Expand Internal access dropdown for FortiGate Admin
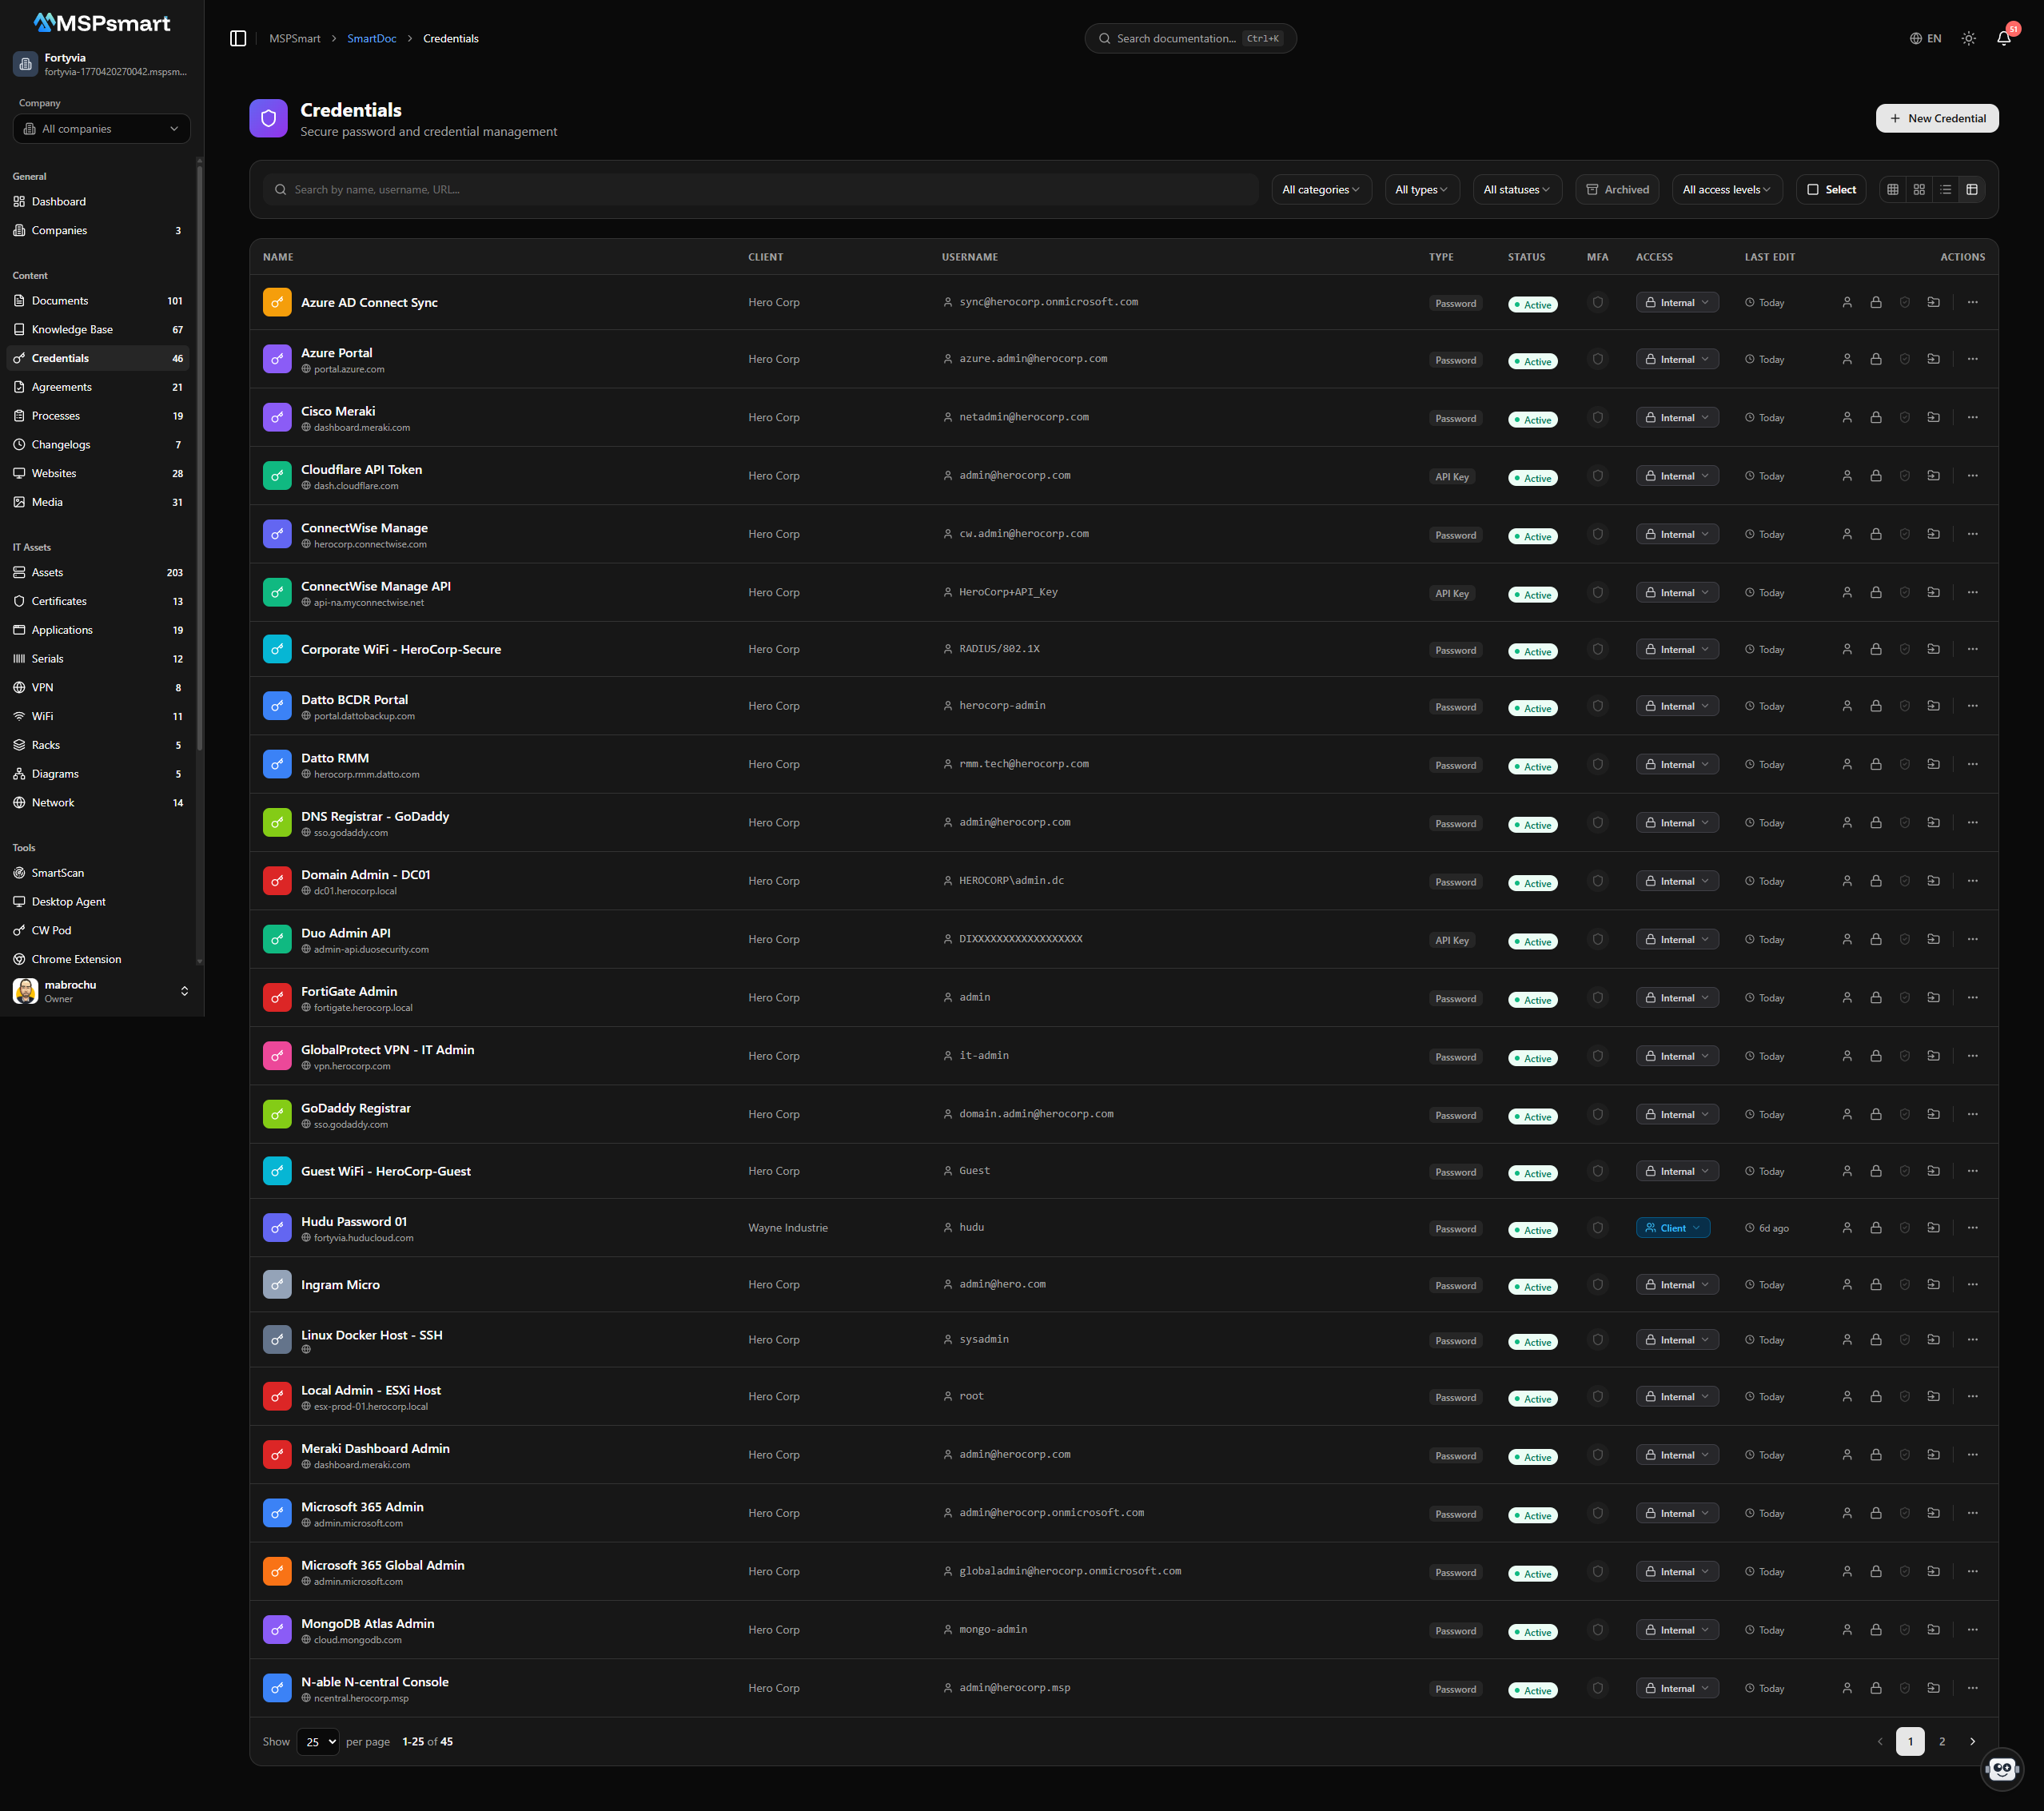Image resolution: width=2044 pixels, height=1811 pixels. [1677, 997]
